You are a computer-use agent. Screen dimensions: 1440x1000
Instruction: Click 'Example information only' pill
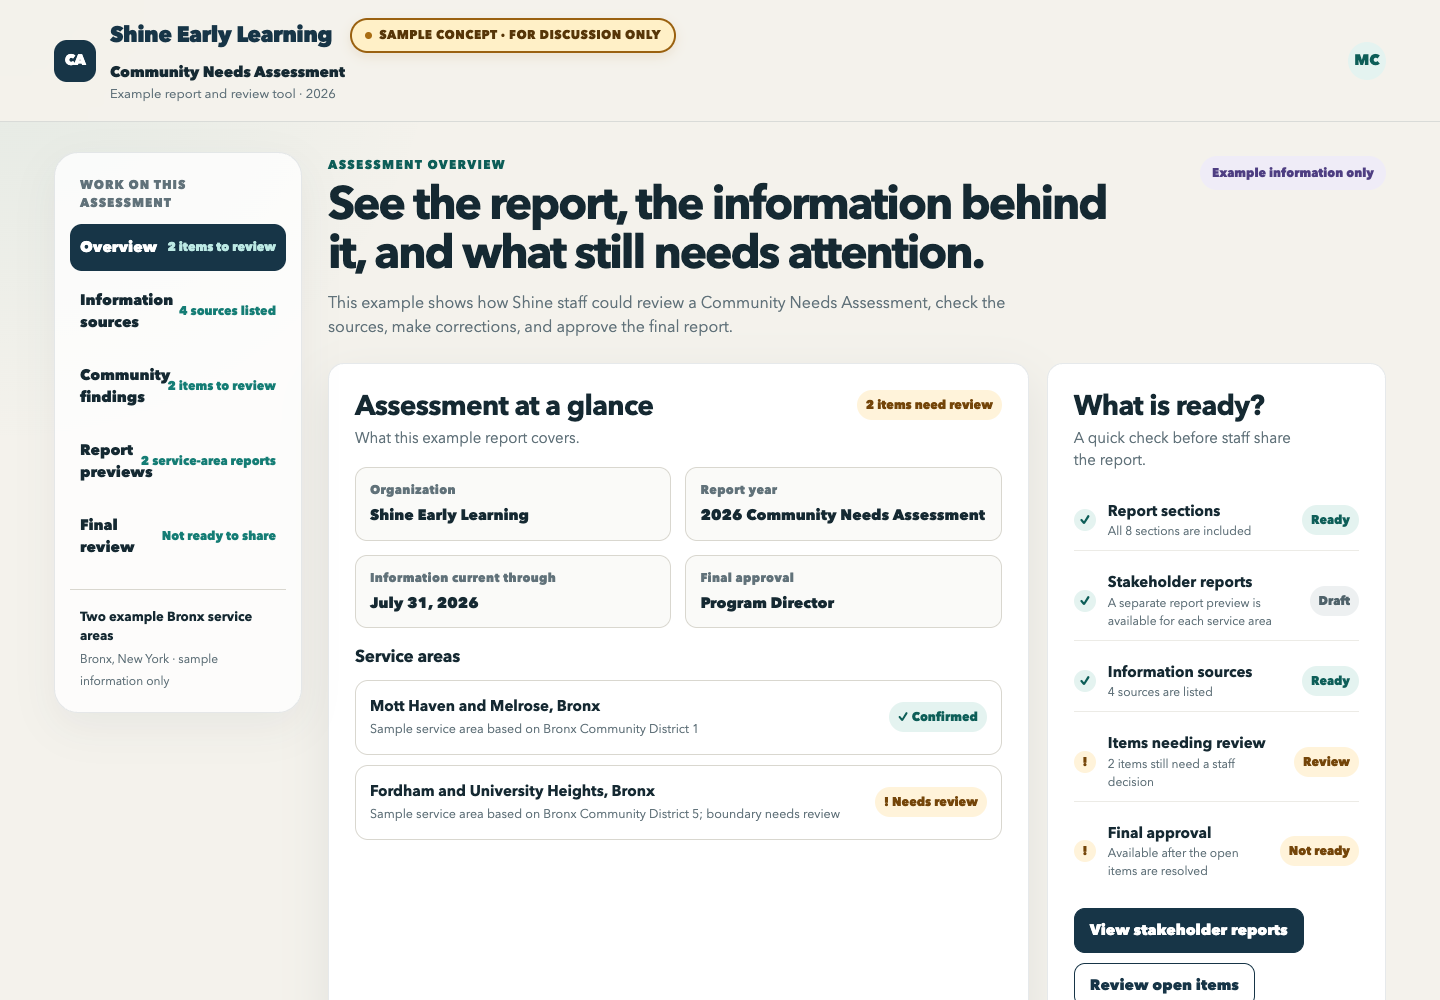tap(1293, 173)
